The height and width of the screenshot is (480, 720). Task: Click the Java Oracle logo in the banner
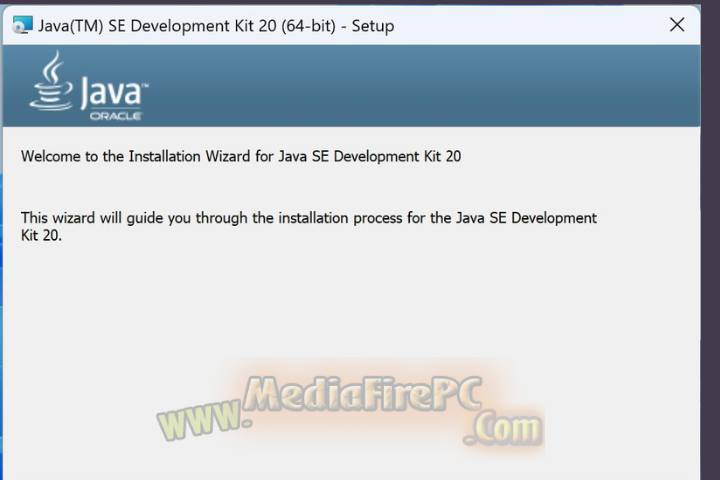click(x=89, y=86)
